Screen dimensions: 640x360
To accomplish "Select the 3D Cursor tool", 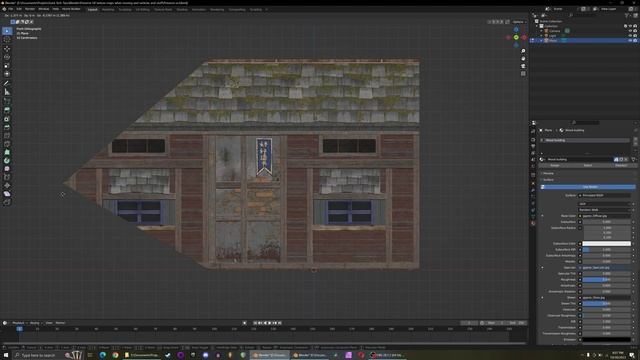I will tap(7, 40).
